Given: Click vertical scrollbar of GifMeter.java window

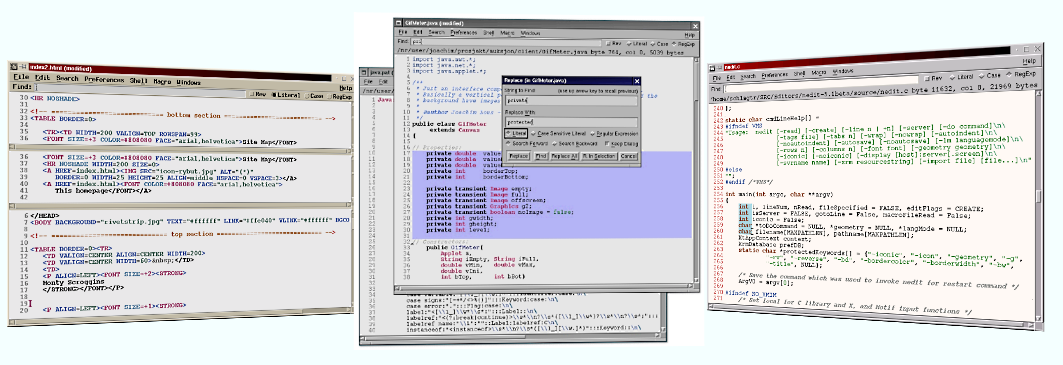Looking at the screenshot, I should tap(696, 170).
